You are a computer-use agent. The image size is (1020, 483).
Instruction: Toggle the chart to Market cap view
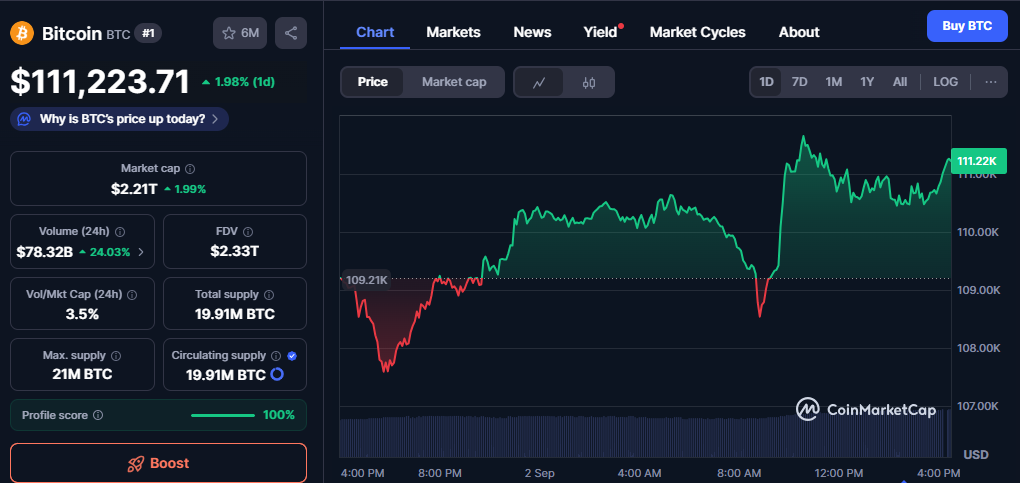coord(454,82)
